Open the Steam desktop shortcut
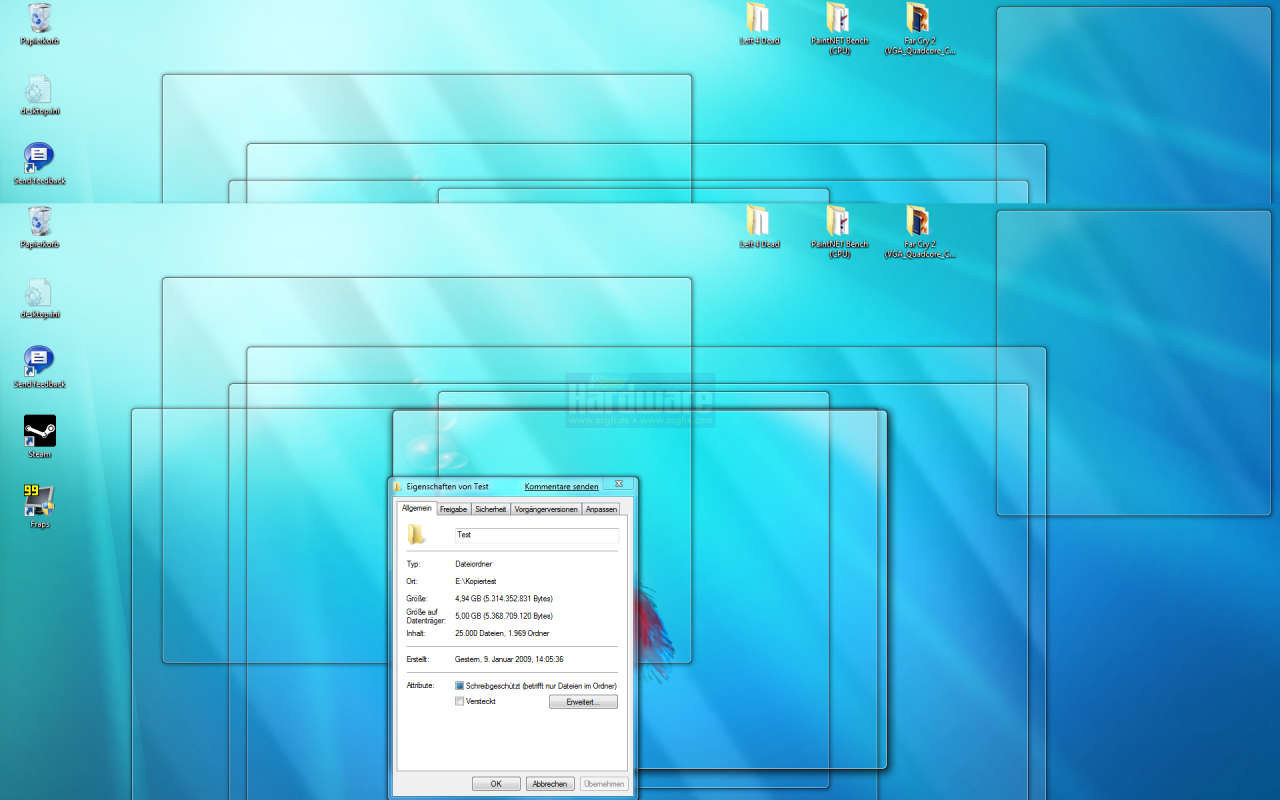 (39, 436)
